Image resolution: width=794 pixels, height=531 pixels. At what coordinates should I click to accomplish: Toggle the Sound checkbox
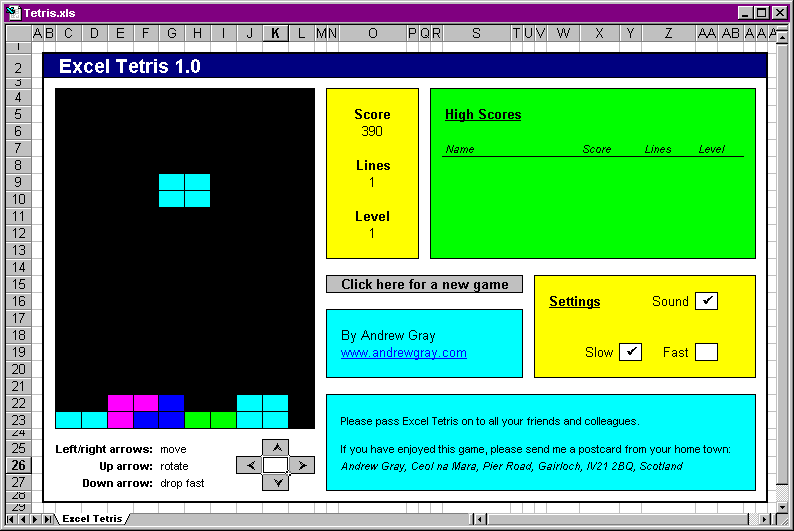(706, 301)
